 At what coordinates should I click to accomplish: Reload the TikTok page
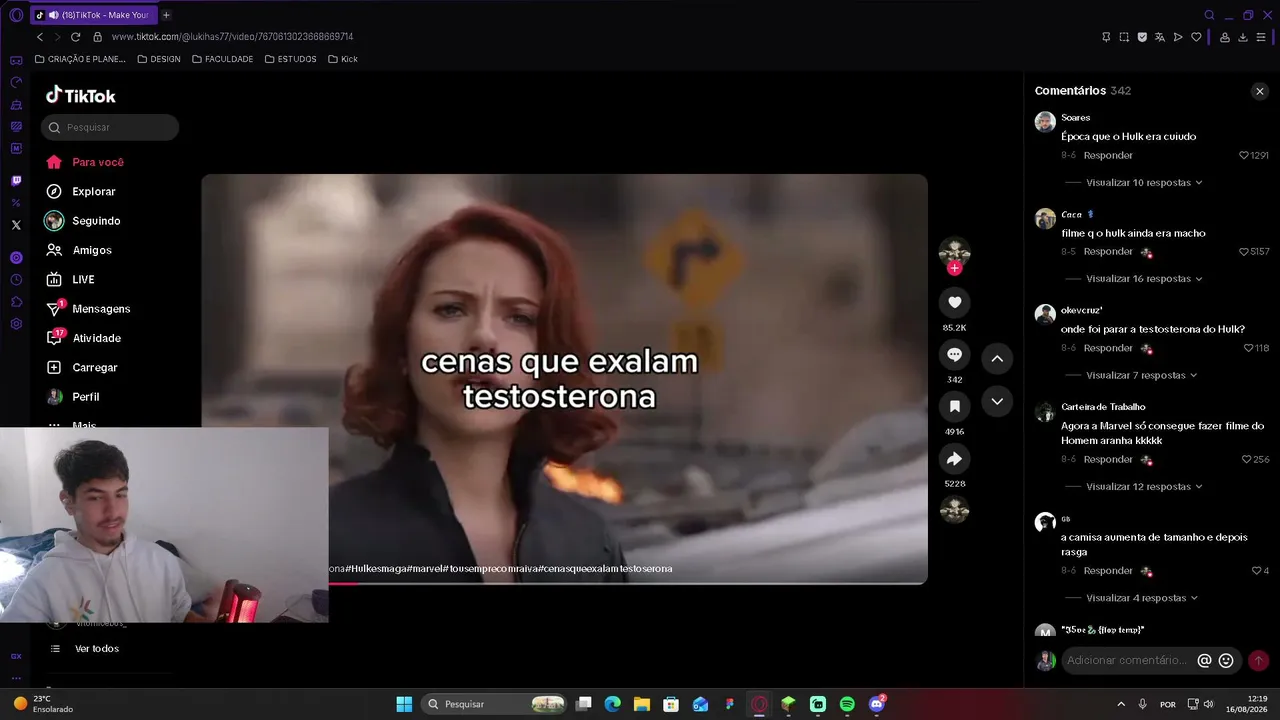click(x=75, y=37)
